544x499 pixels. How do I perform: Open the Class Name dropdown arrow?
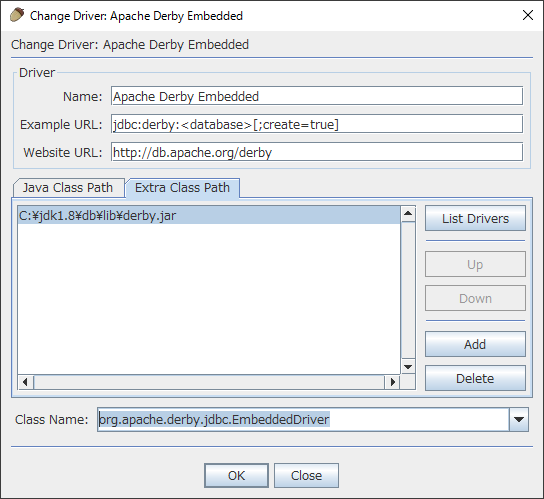click(x=519, y=420)
